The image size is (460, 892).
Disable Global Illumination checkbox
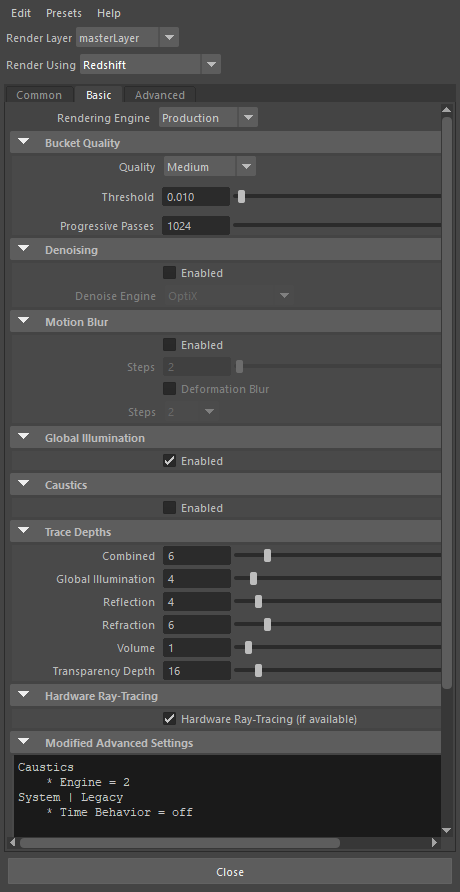[x=169, y=461]
